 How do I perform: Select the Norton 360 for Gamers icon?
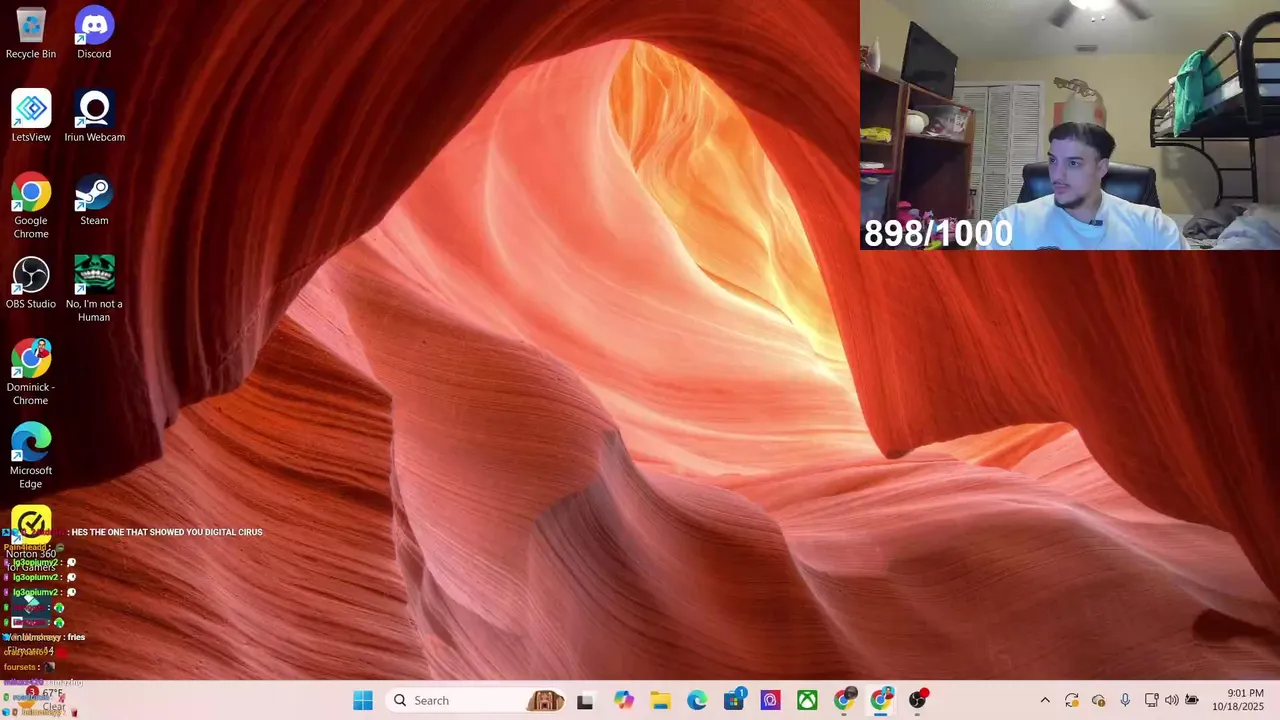31,540
